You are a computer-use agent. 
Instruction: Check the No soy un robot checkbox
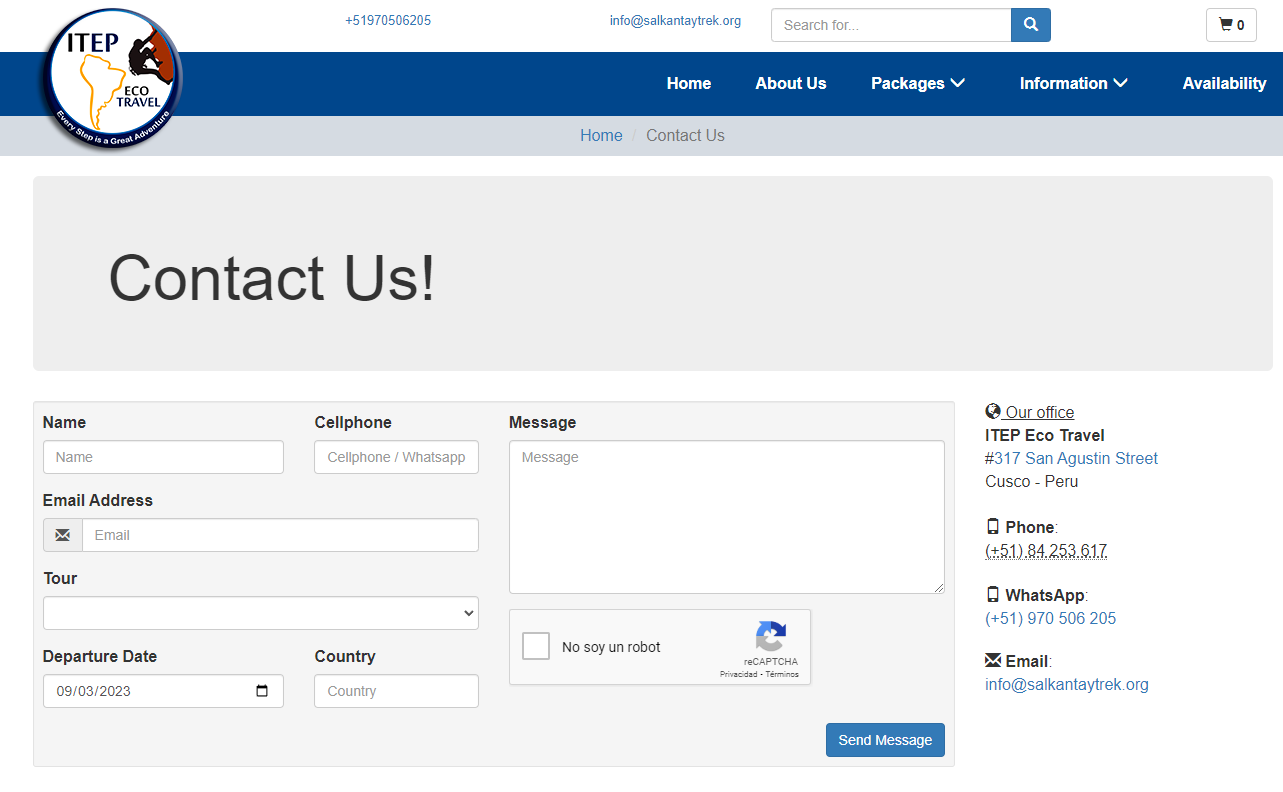click(536, 646)
